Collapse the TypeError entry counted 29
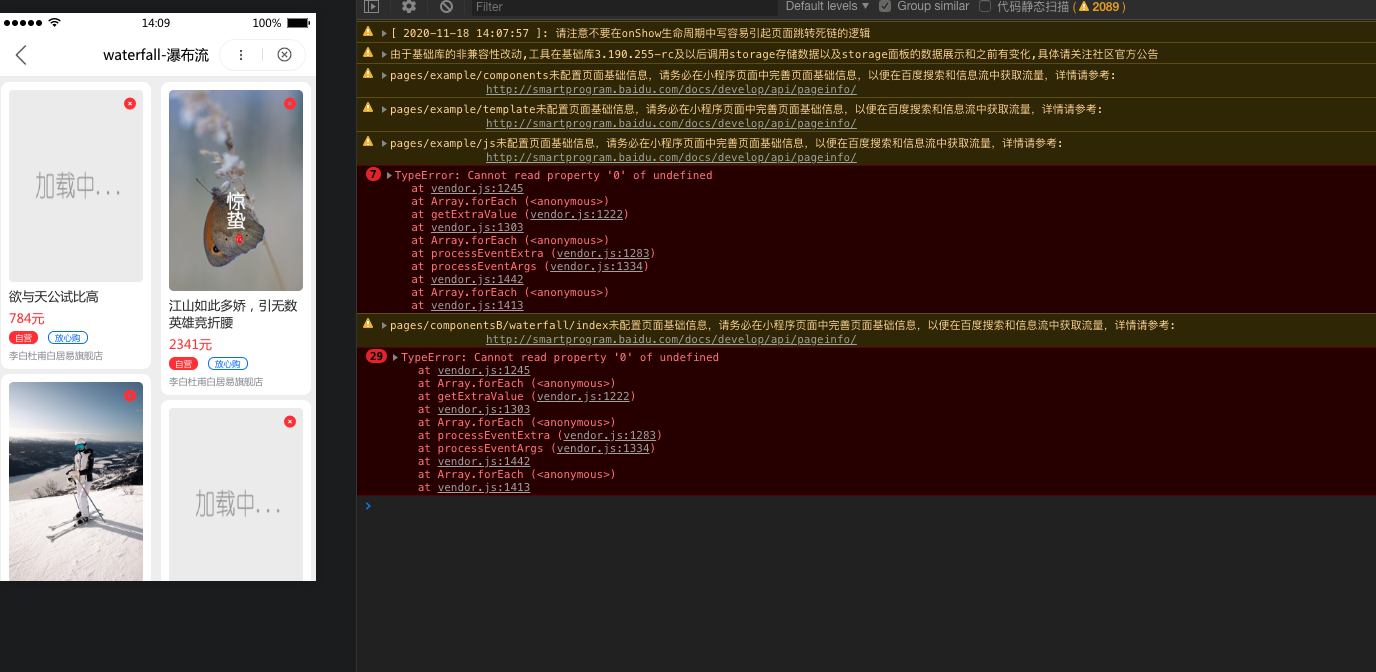The width and height of the screenshot is (1376, 672). pyautogui.click(x=396, y=357)
